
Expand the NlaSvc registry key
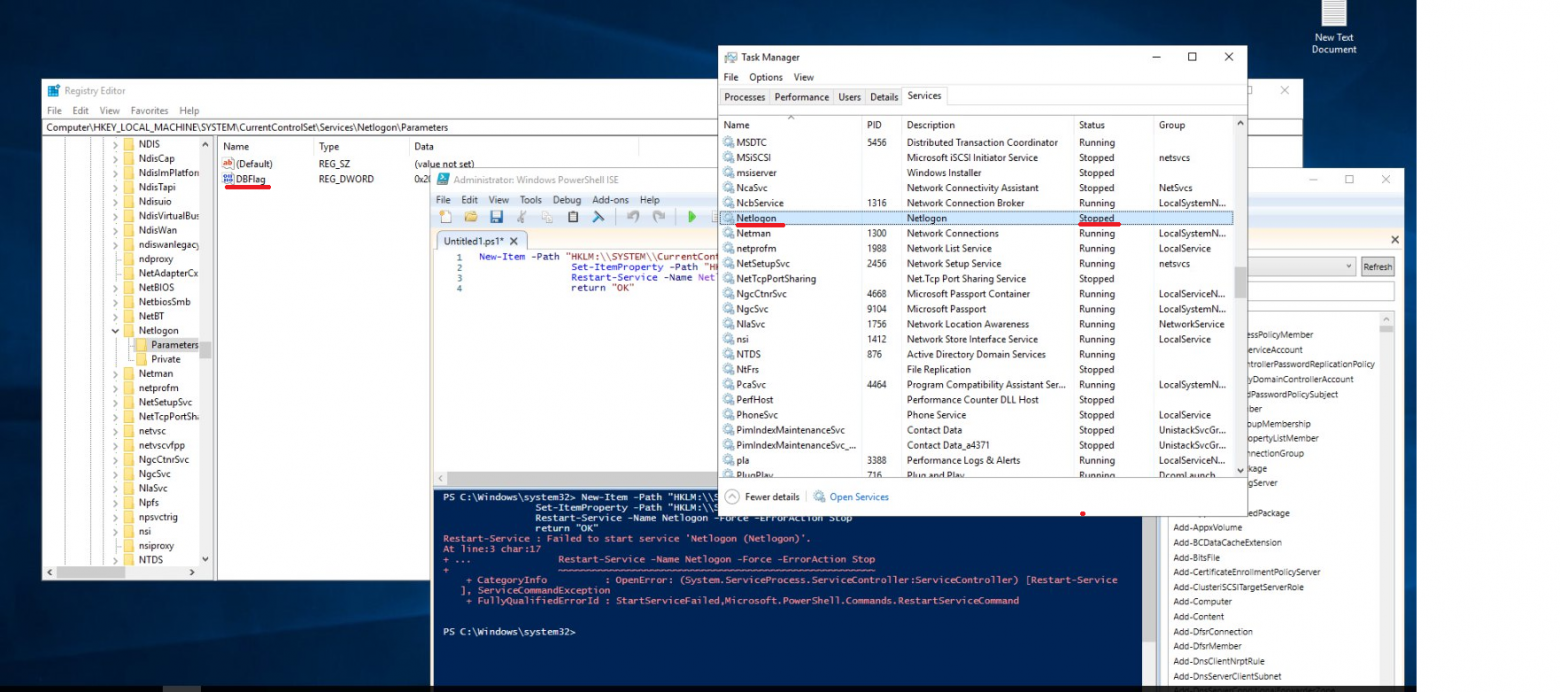(x=116, y=488)
